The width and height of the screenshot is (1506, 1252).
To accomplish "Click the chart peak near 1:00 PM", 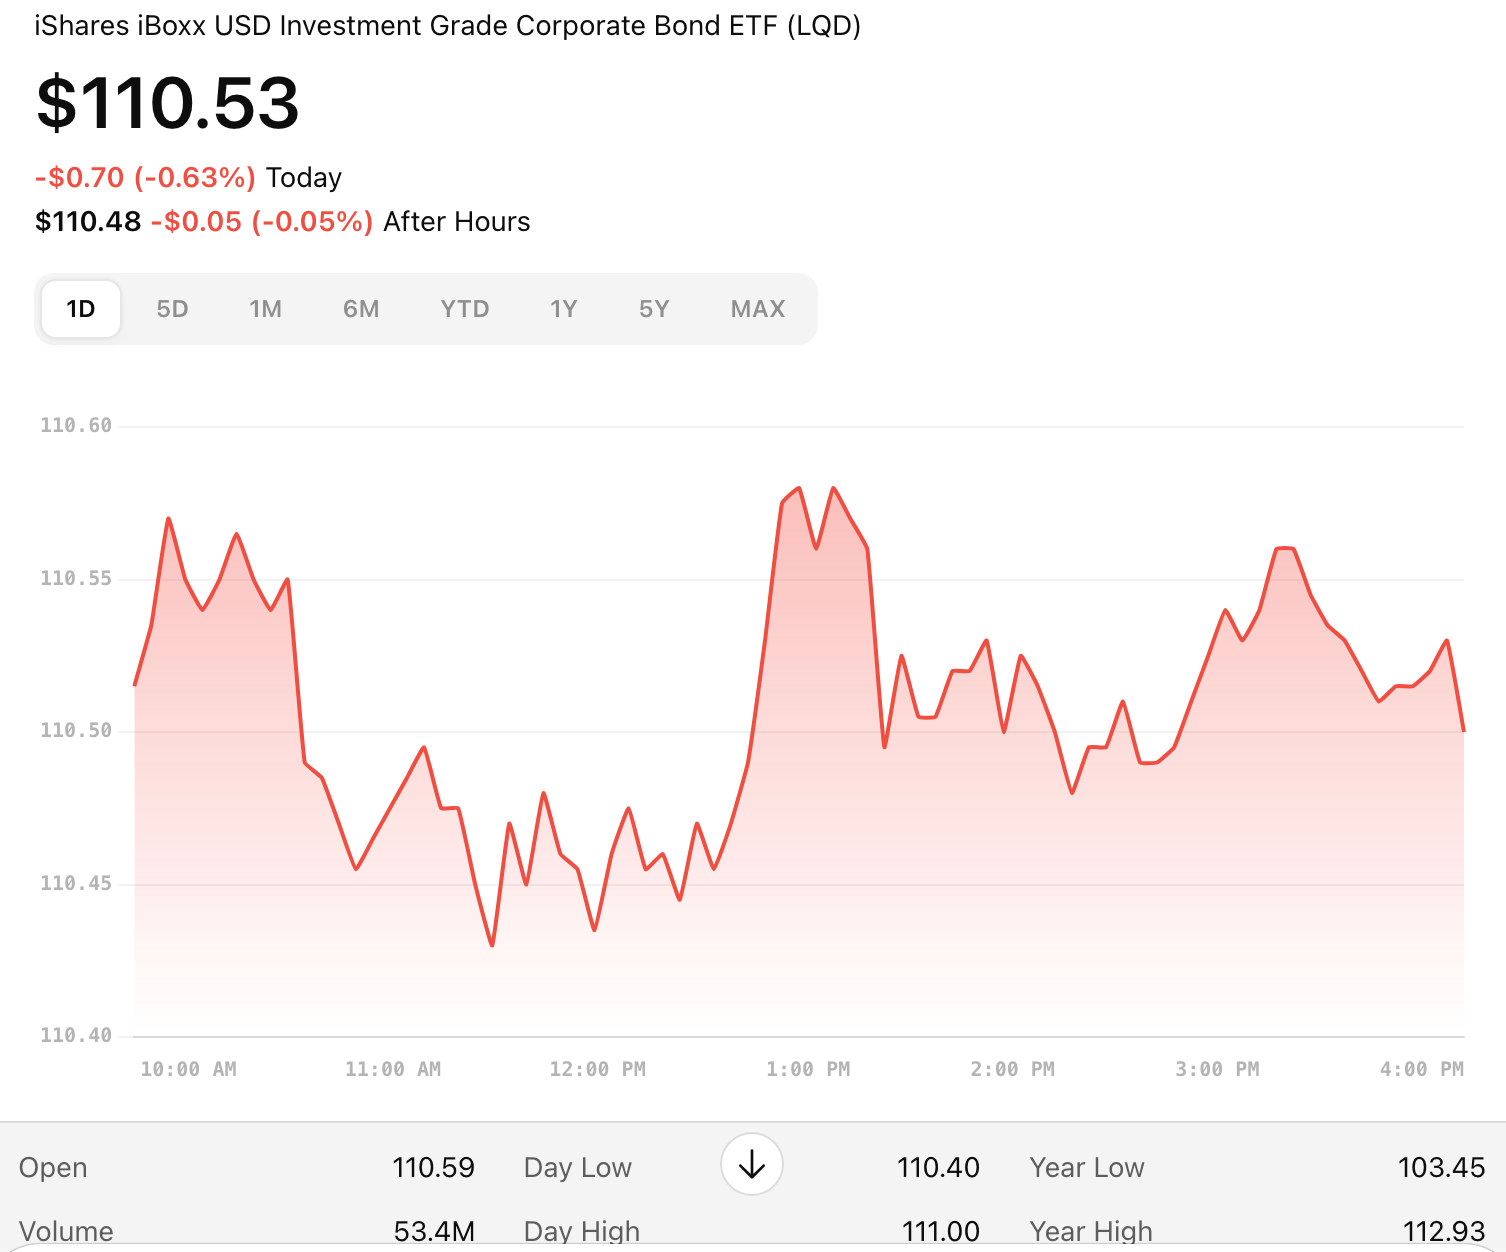I will (x=796, y=488).
